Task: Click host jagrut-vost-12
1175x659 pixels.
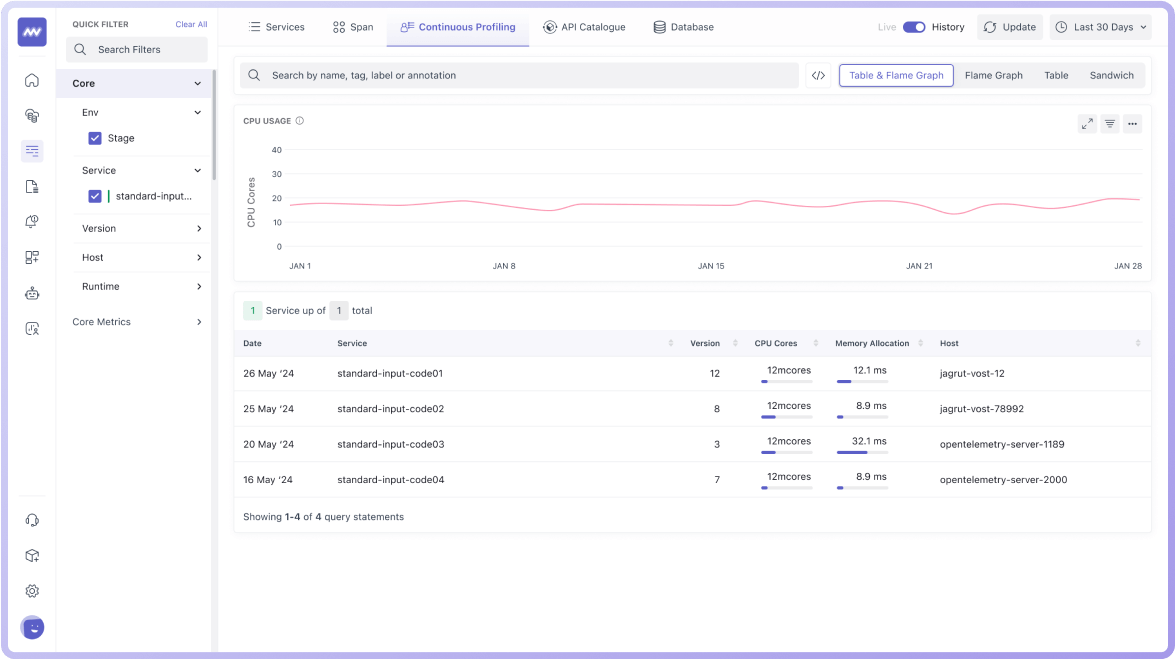Action: pyautogui.click(x=972, y=373)
